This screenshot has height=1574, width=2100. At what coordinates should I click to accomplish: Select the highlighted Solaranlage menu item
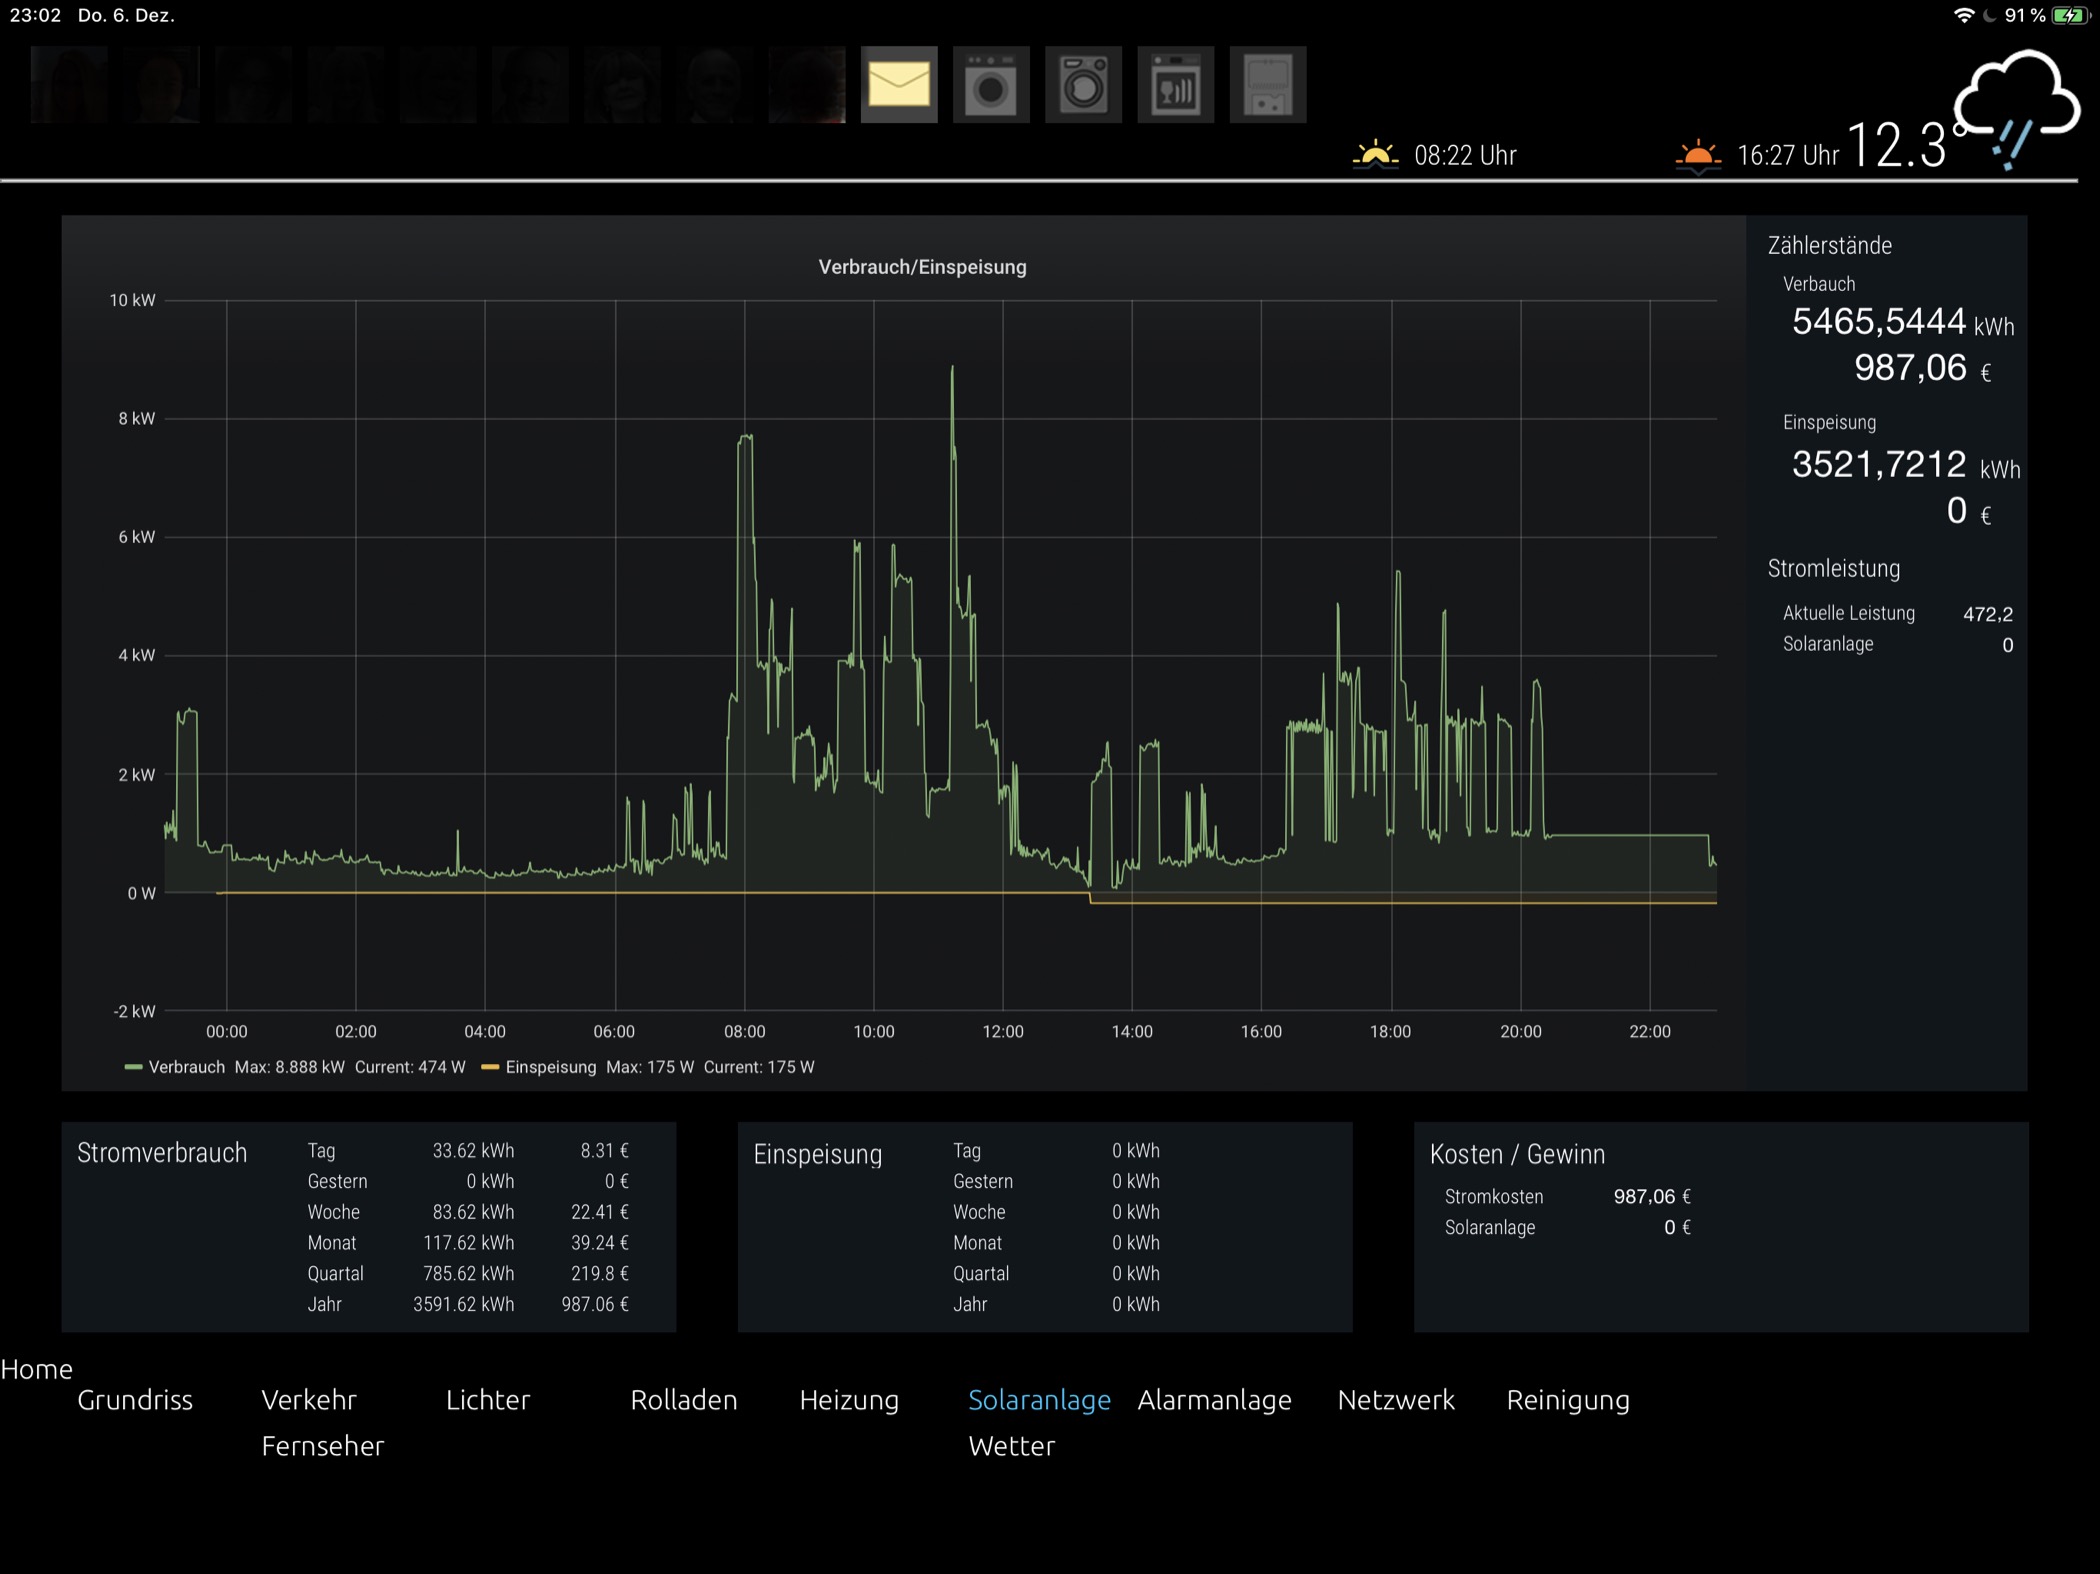click(x=1039, y=1400)
